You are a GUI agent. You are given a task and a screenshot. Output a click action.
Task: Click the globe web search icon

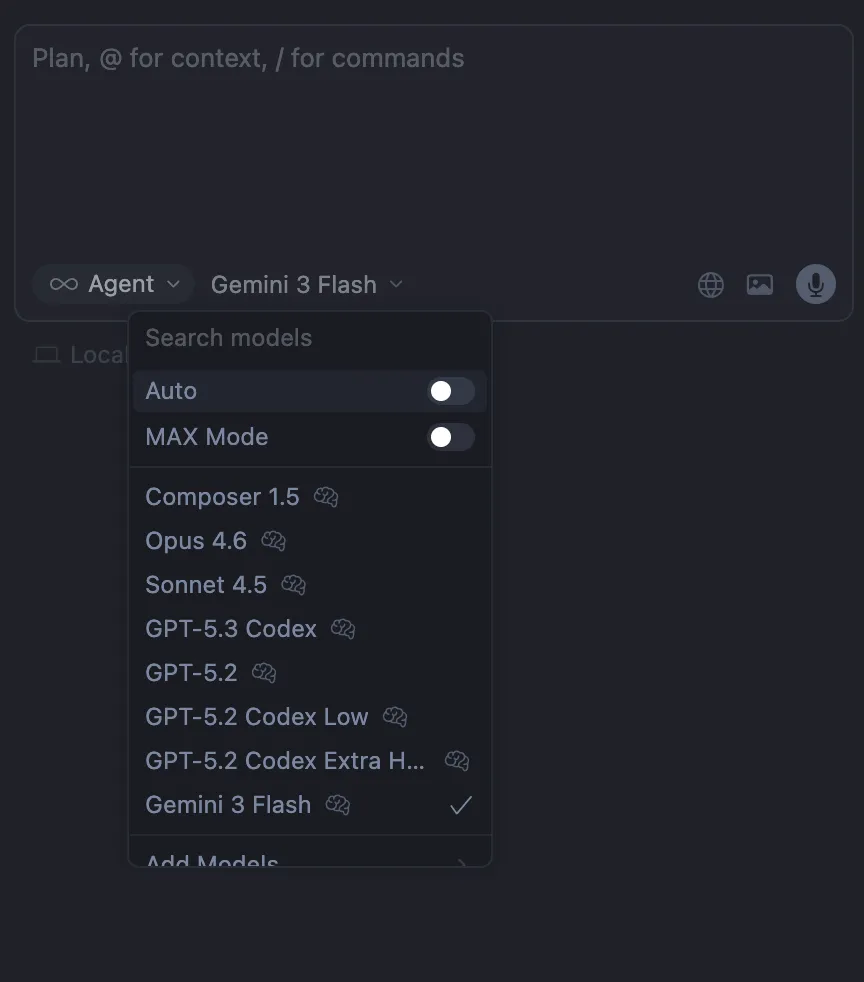tap(711, 285)
